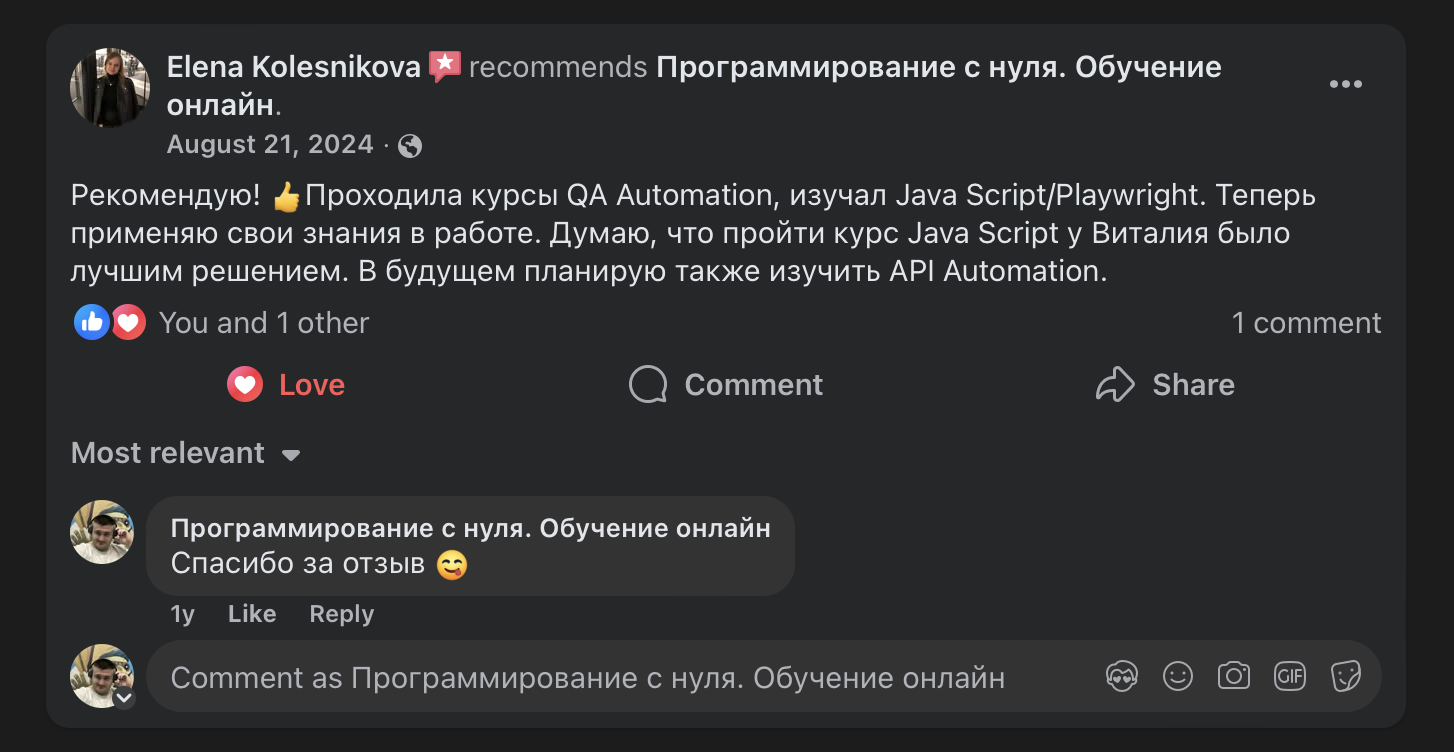Click the comment input field to write a comment
This screenshot has height=752, width=1454.
point(600,676)
